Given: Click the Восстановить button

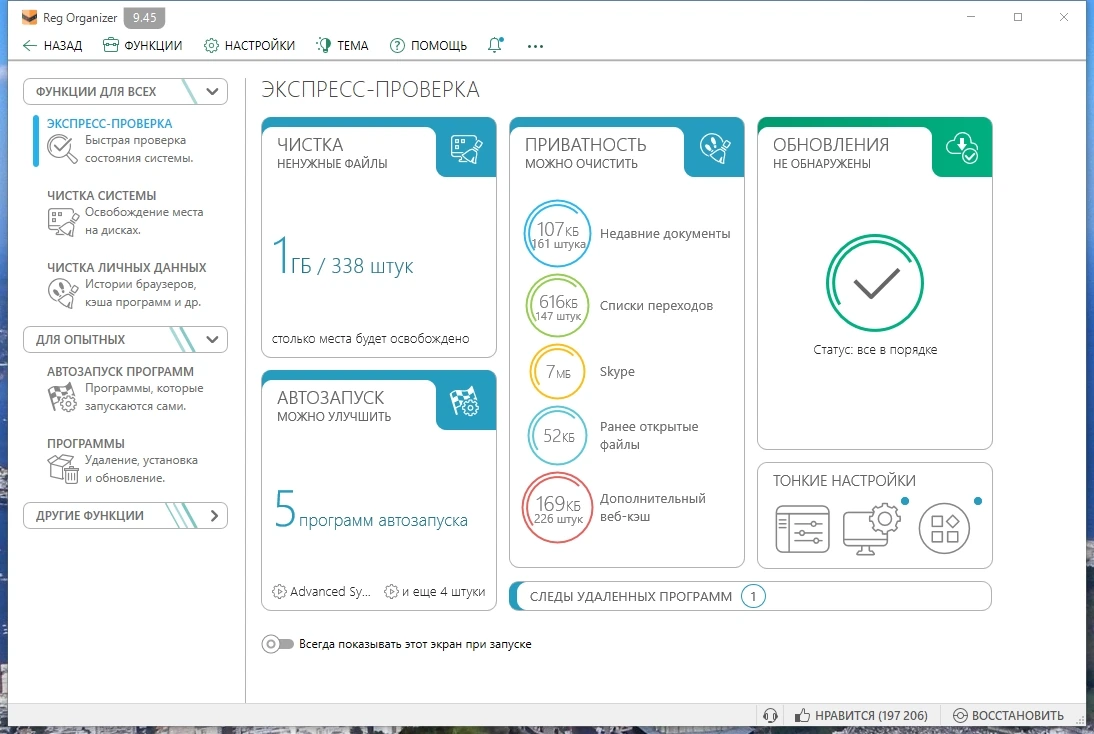Looking at the screenshot, I should tap(1008, 715).
